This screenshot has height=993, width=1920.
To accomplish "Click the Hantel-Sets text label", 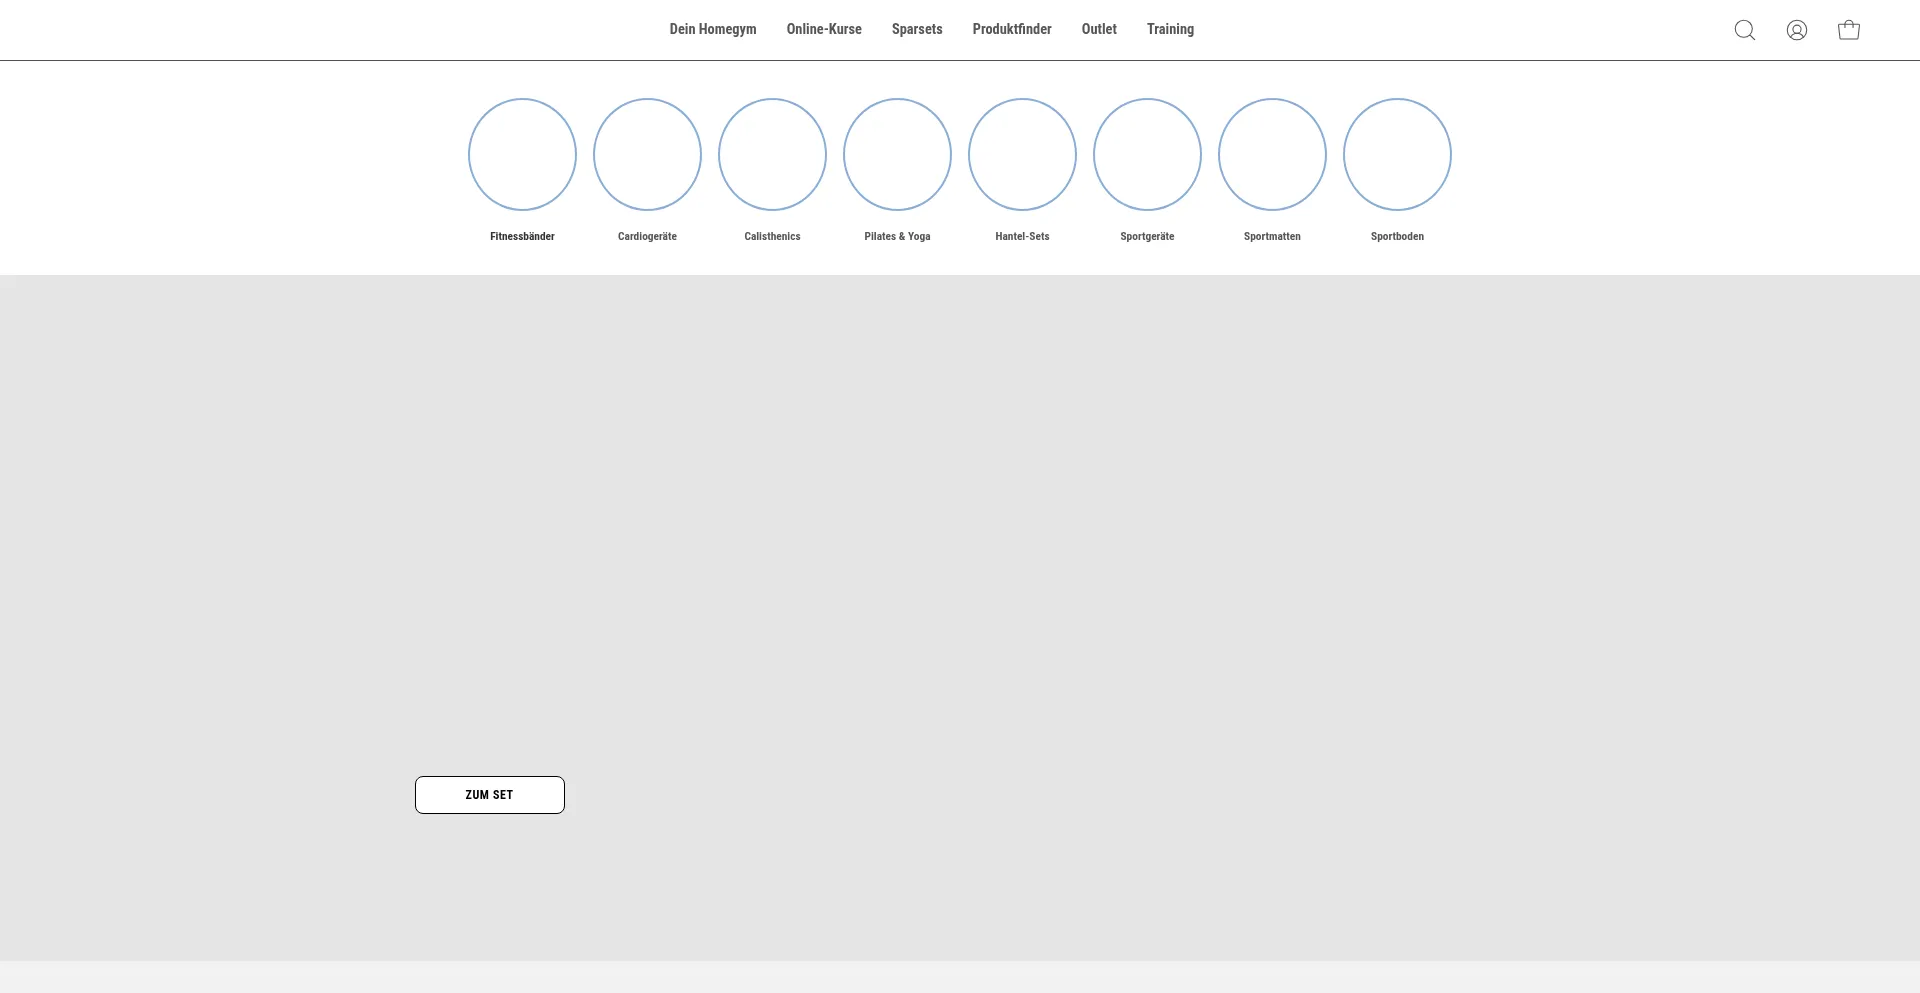I will (1022, 237).
